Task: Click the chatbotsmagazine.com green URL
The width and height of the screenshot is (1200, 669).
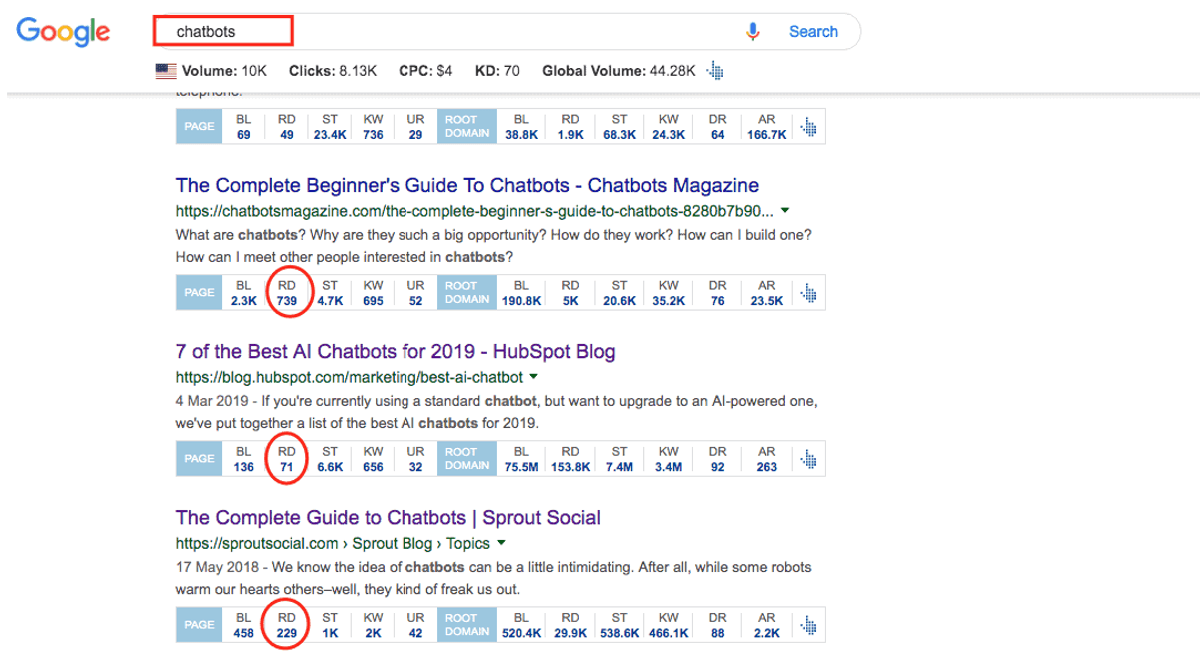Action: [x=474, y=211]
